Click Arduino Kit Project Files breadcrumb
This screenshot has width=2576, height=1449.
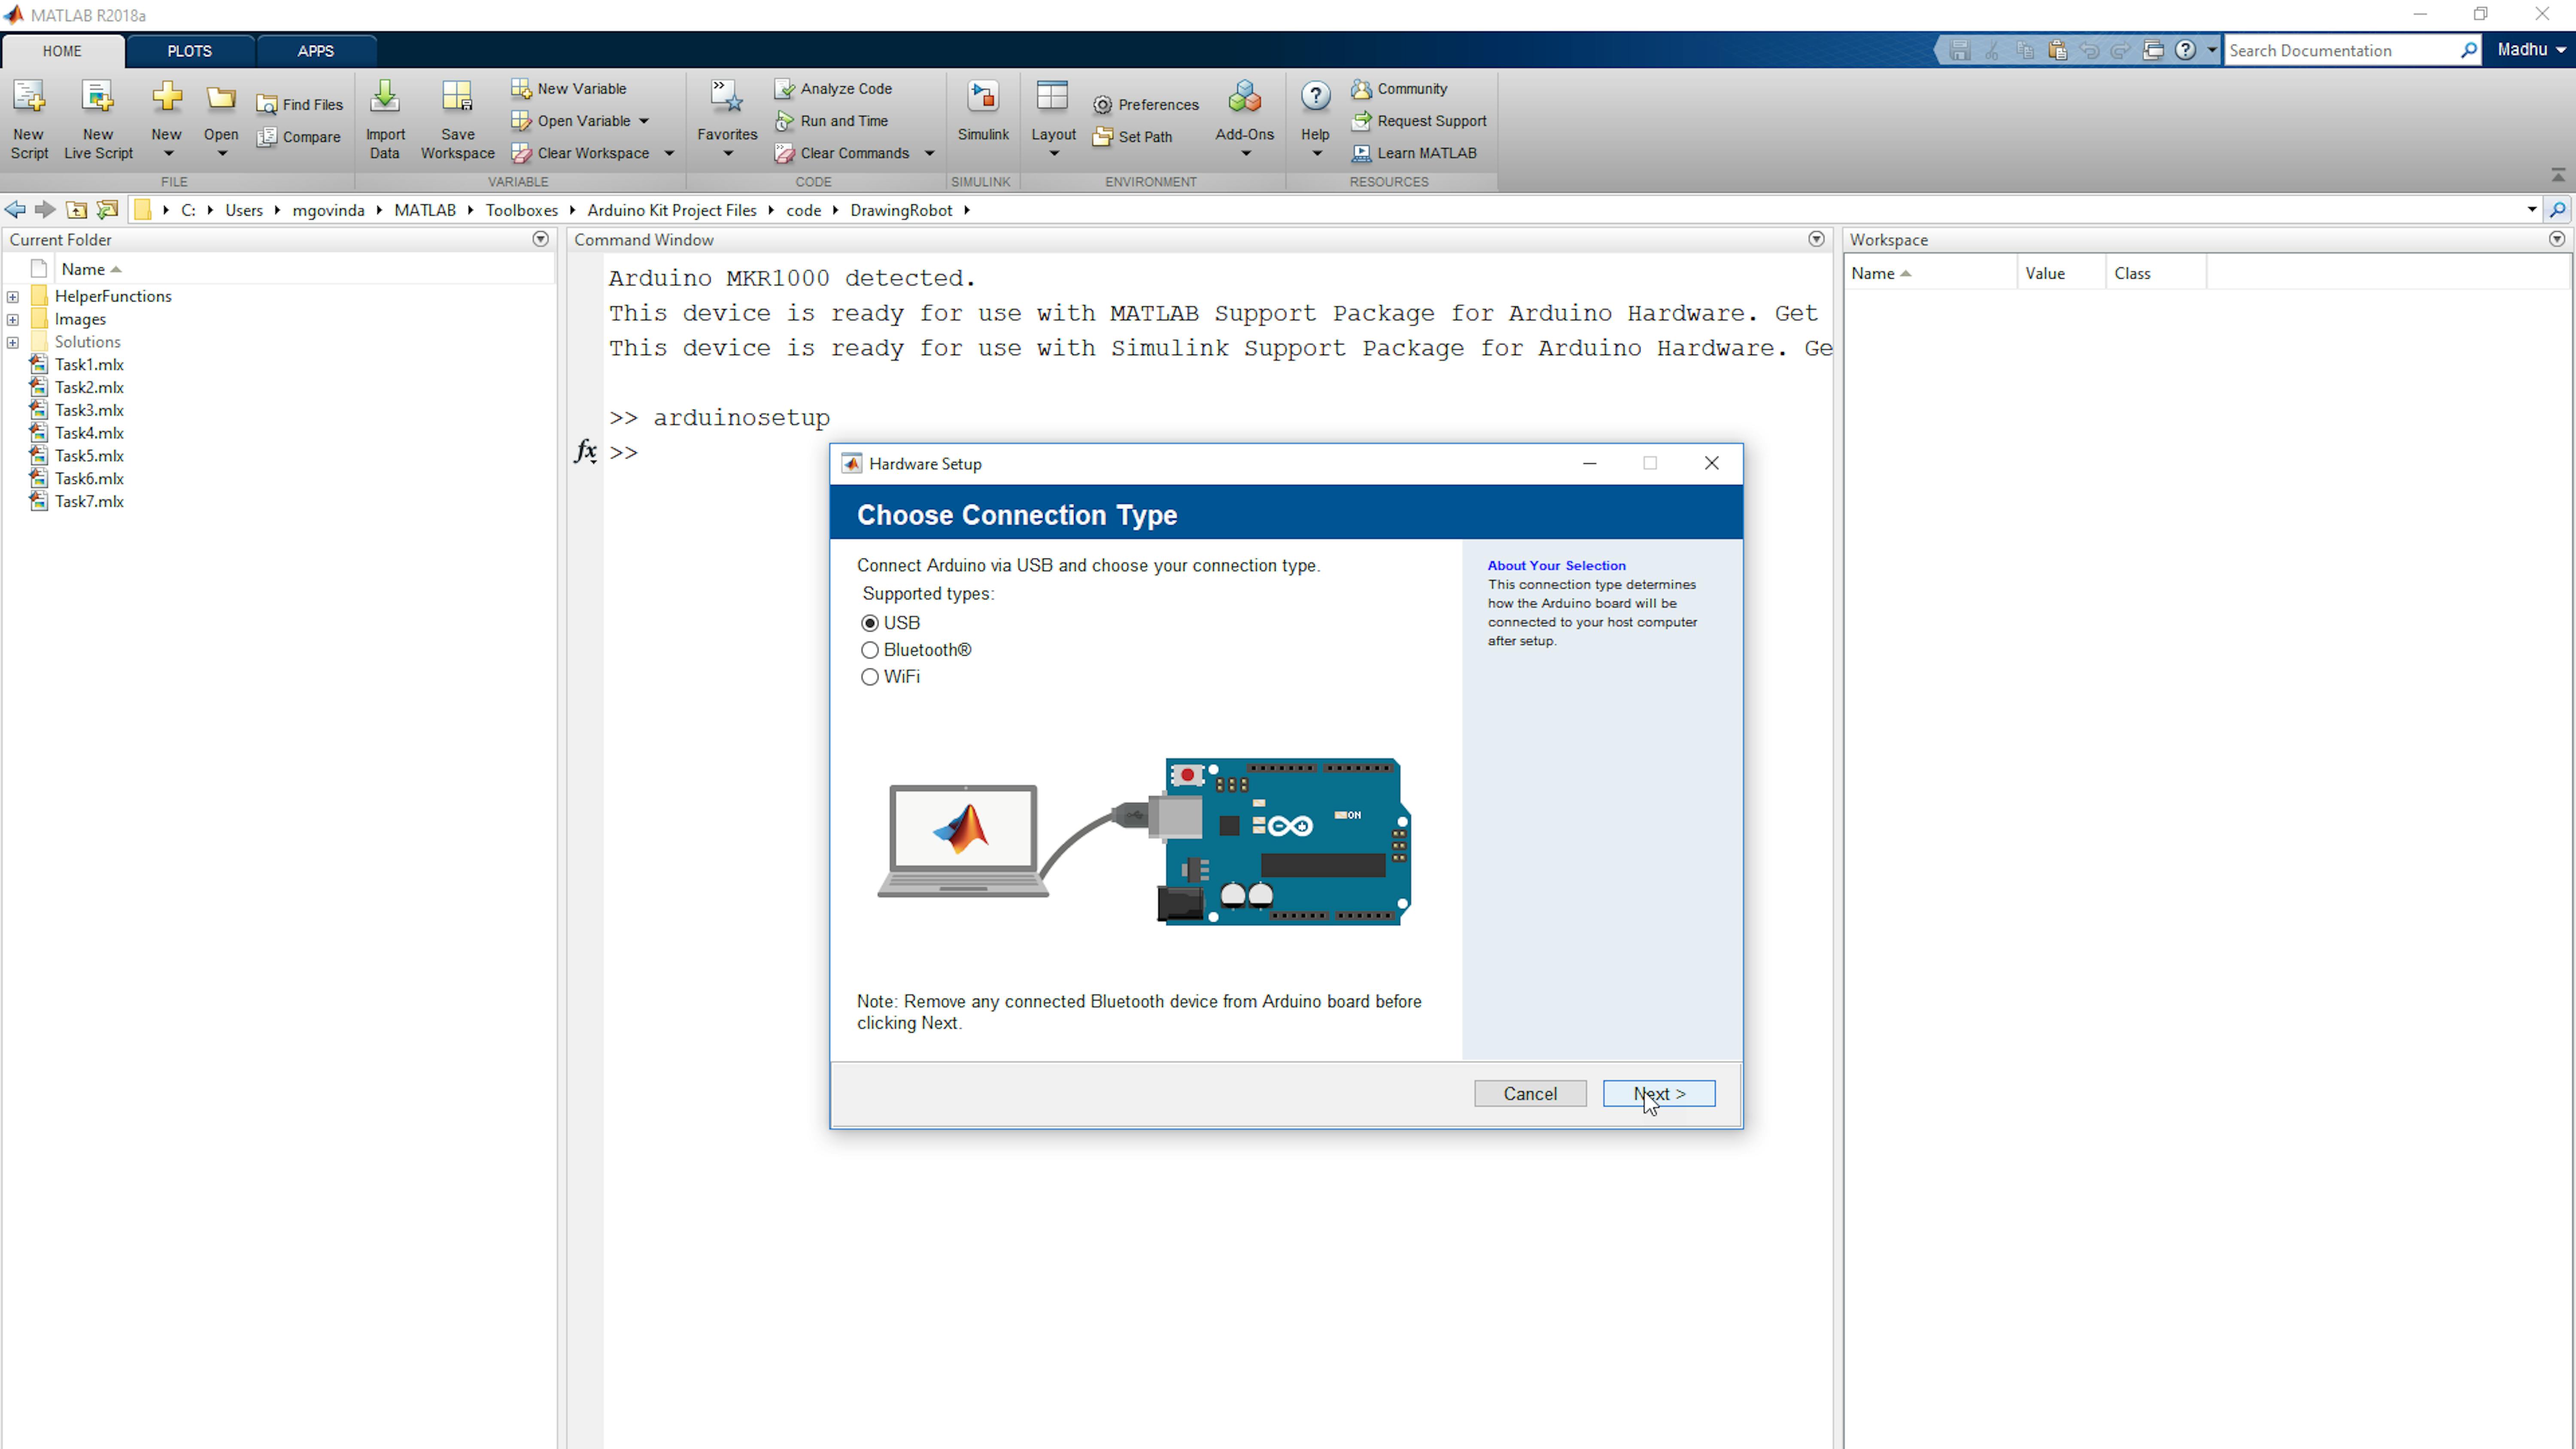(x=672, y=210)
